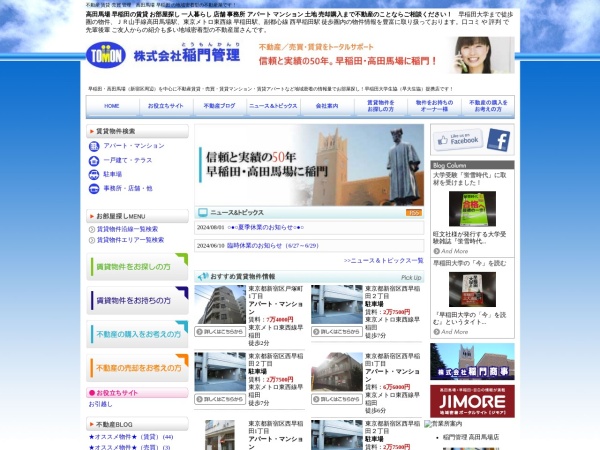Click the header banner with phone operator
The image size is (600, 450).
coord(386,55)
